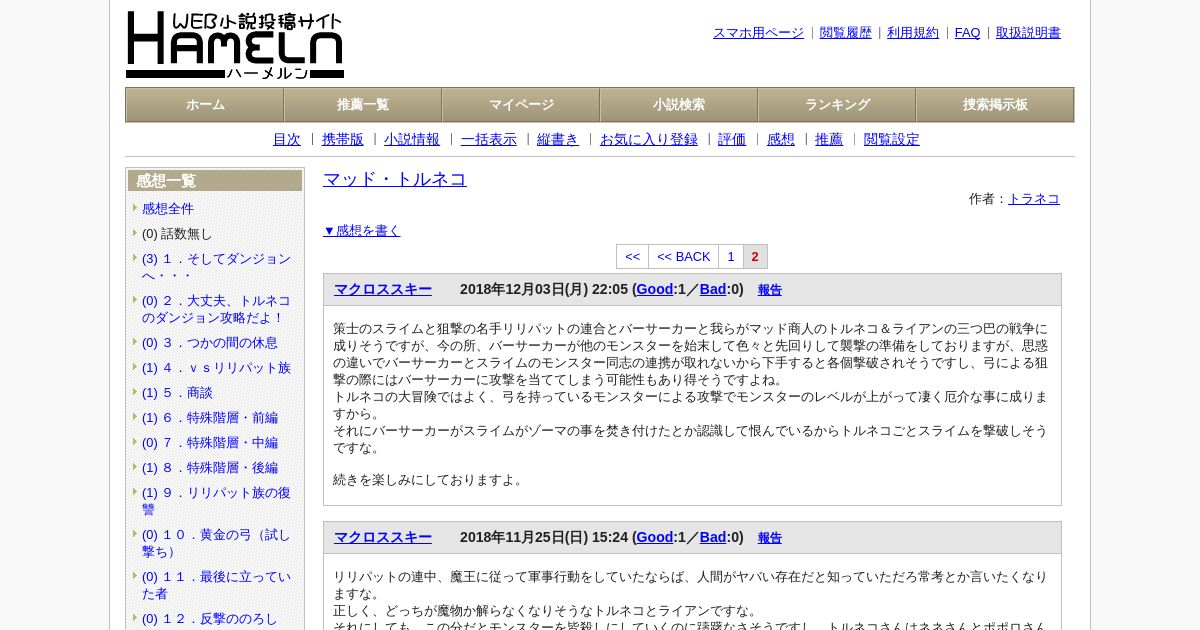Vote Bad on the November 25 comment
The height and width of the screenshot is (630, 1200).
(x=713, y=538)
